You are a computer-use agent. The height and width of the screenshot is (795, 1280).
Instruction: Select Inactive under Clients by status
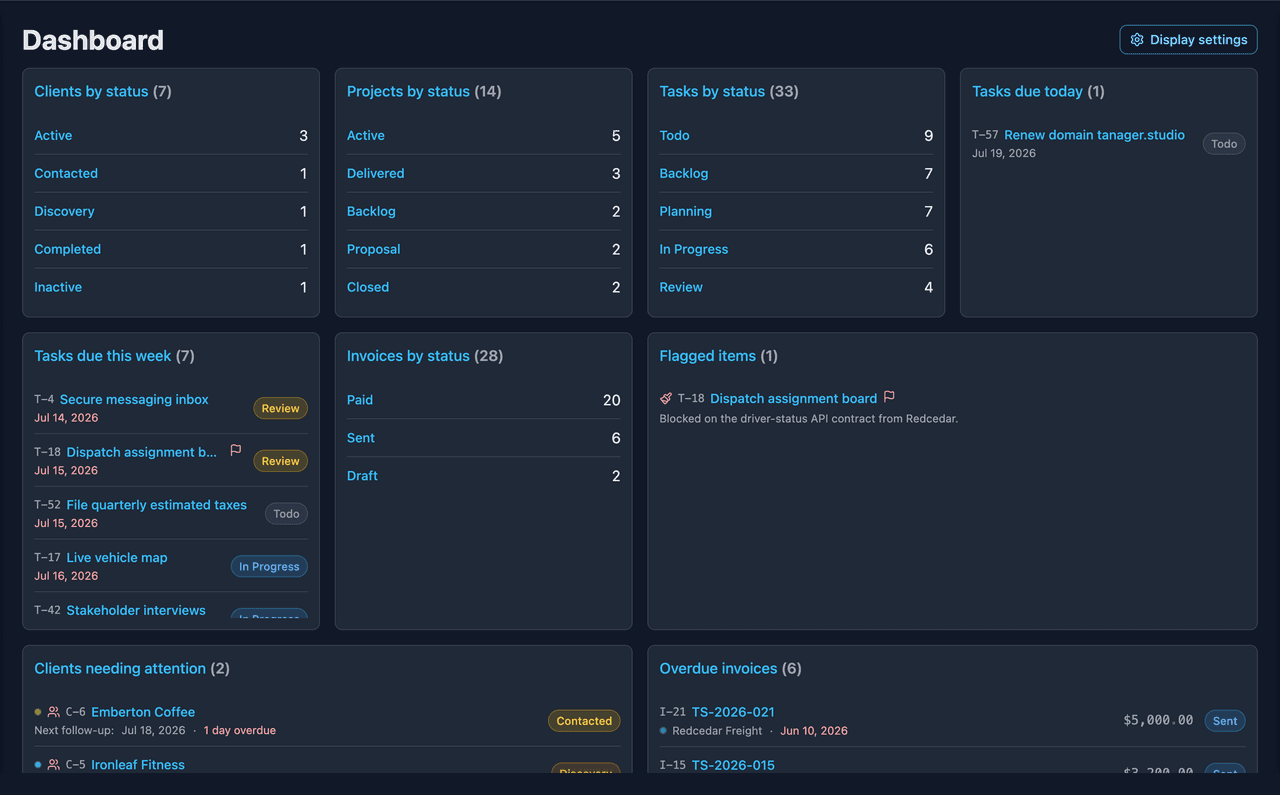tap(58, 288)
